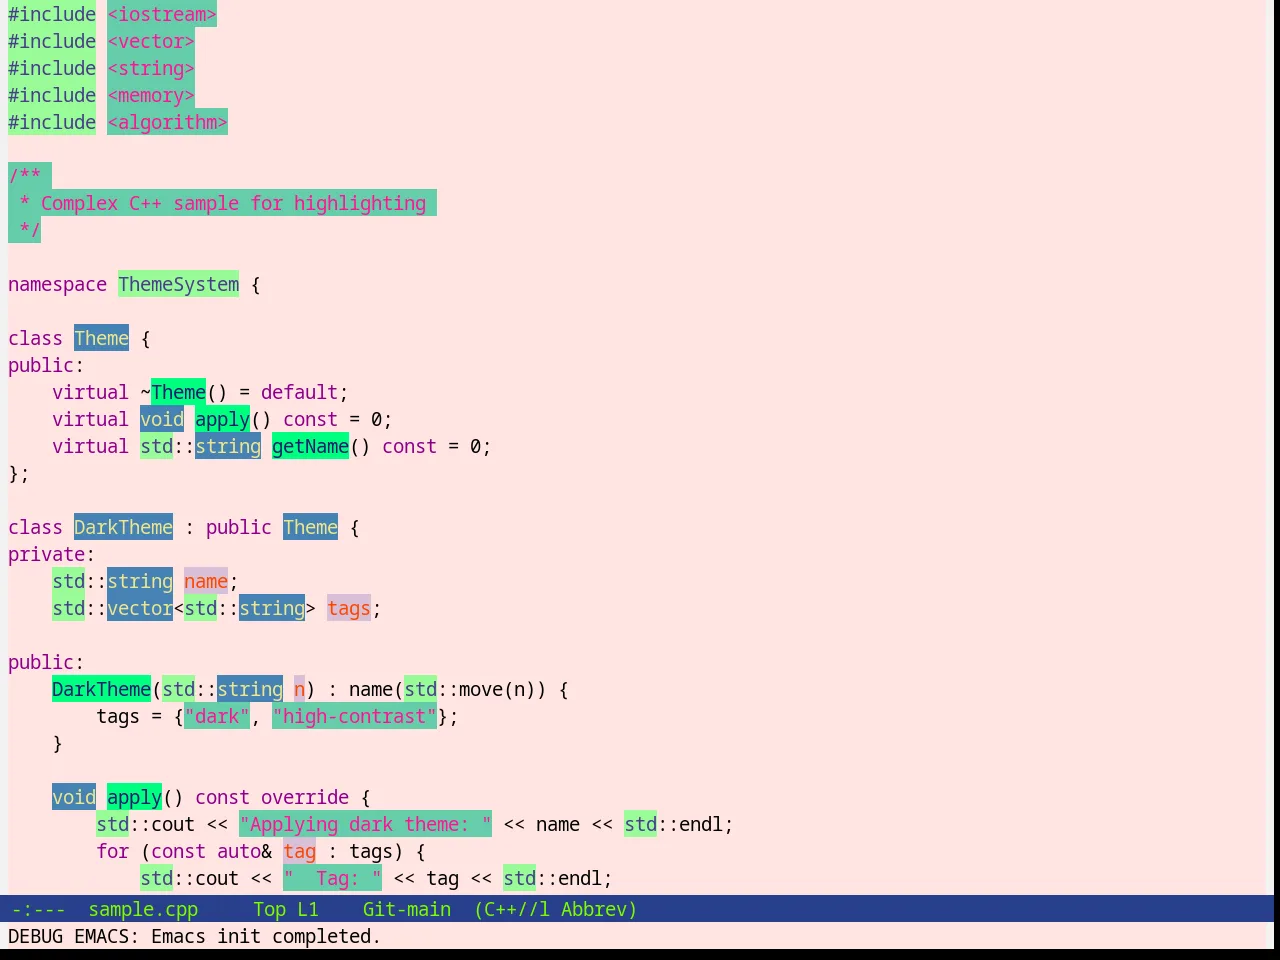
Task: Click the -:--- buffer status flags
Action: (38, 909)
